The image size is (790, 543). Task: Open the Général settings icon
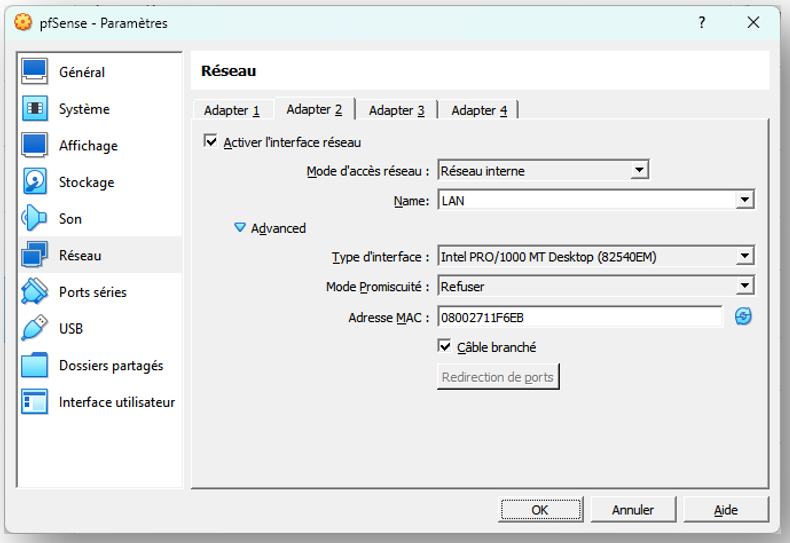[x=34, y=72]
